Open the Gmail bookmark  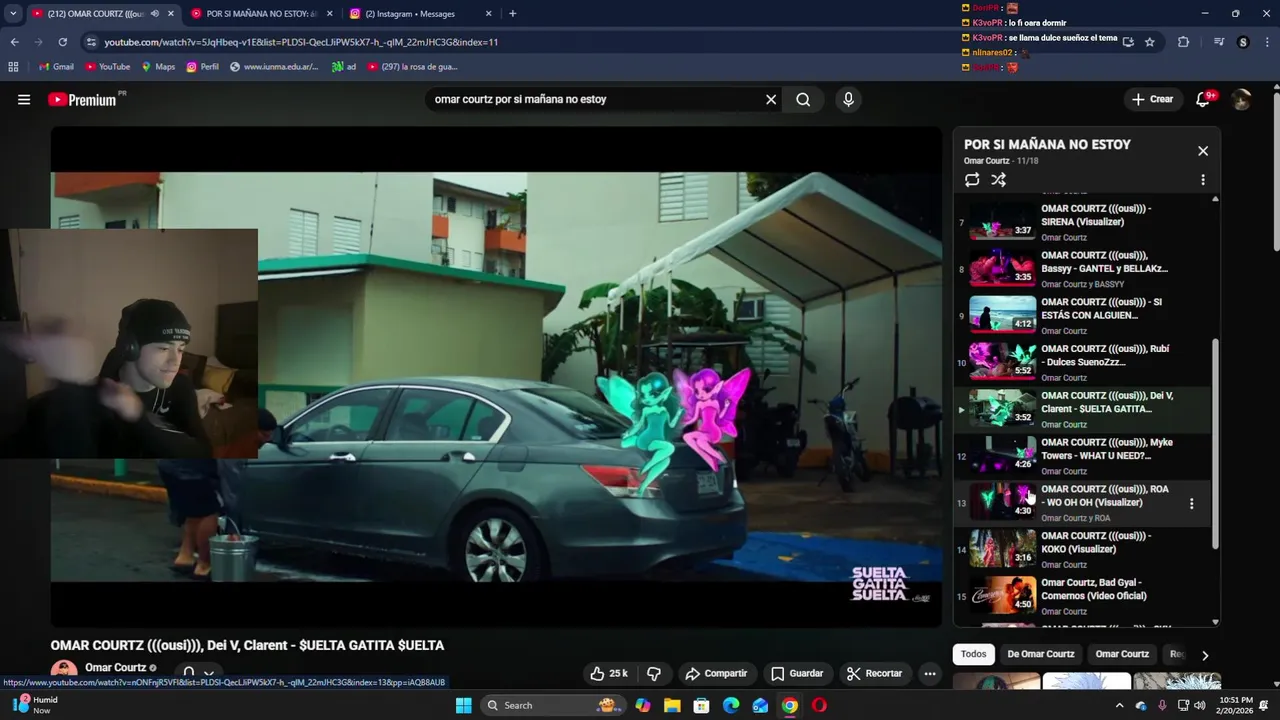pos(56,67)
